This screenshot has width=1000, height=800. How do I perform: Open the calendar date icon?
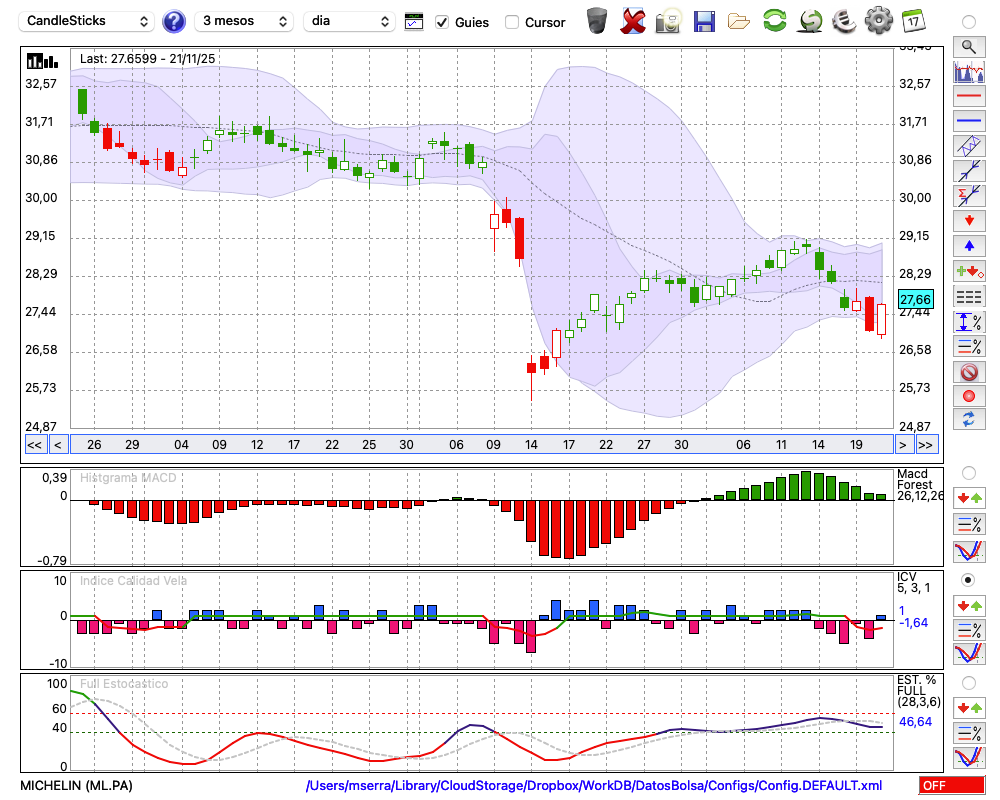pos(913,20)
